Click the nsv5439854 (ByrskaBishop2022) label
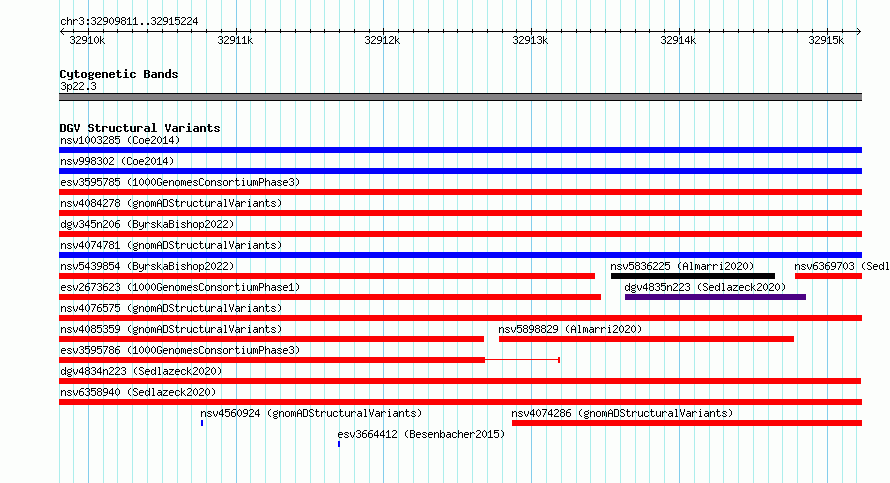Screen dimensions: 890x483 [x=147, y=266]
